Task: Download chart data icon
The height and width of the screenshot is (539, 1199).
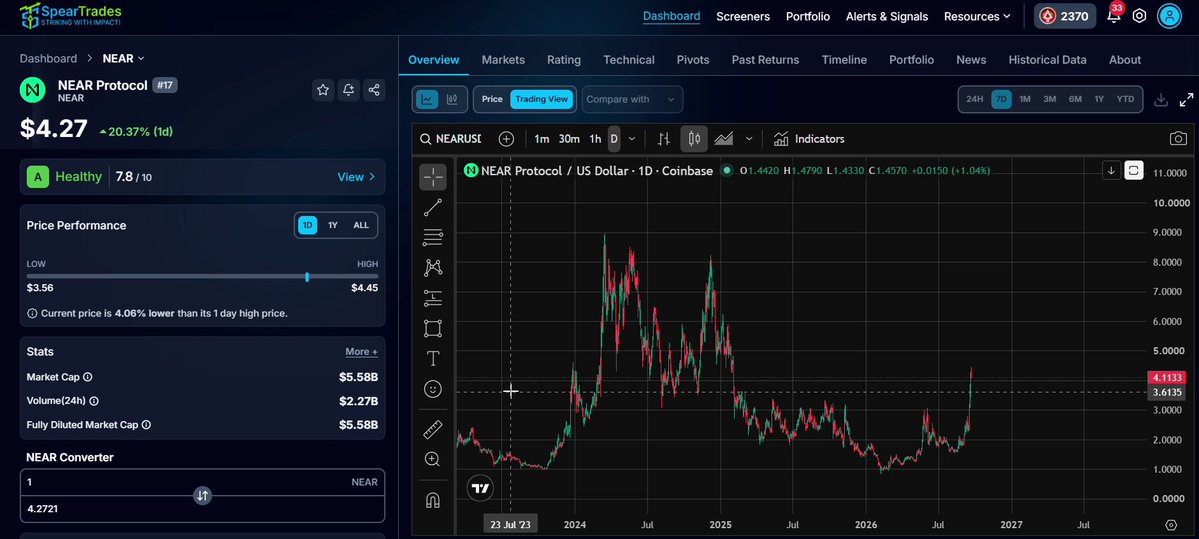Action: [1161, 99]
